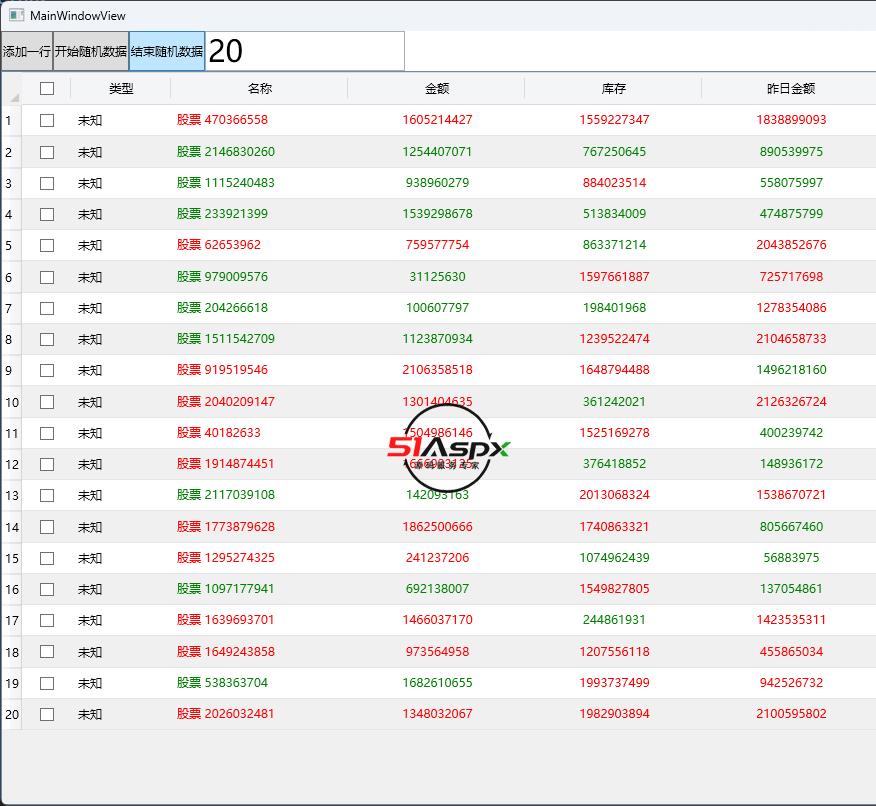This screenshot has height=806, width=876.
Task: Stop random data with 结束随机数据 button
Action: 167,51
